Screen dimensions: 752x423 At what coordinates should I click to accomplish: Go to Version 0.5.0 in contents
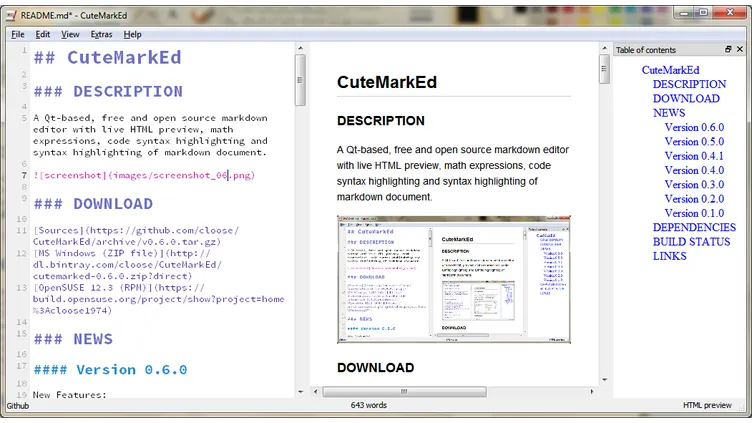(694, 142)
